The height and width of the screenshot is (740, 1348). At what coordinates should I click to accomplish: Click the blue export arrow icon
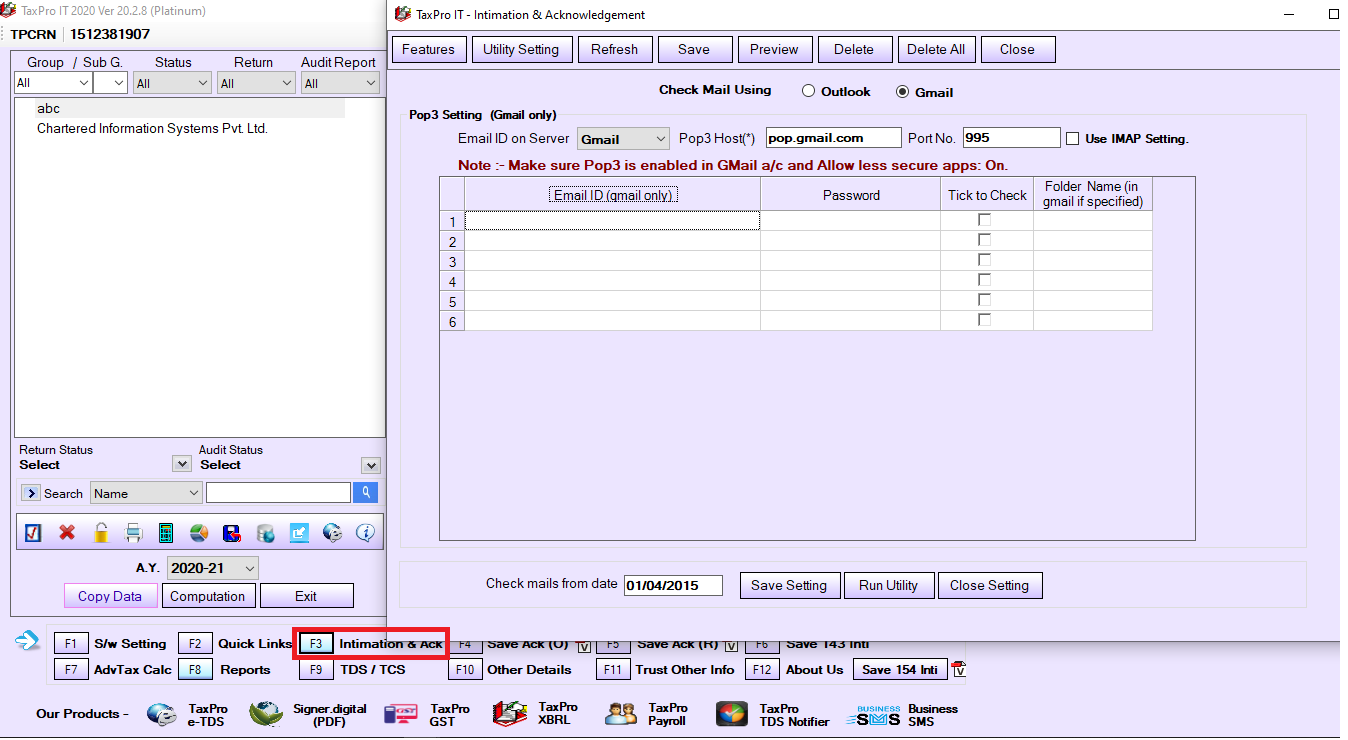299,533
